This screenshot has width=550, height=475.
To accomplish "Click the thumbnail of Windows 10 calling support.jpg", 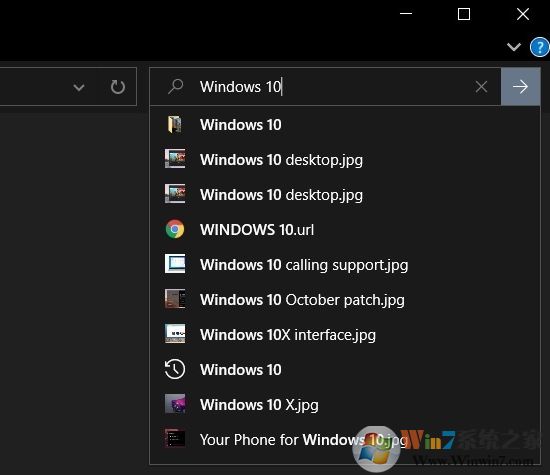I will tap(175, 264).
